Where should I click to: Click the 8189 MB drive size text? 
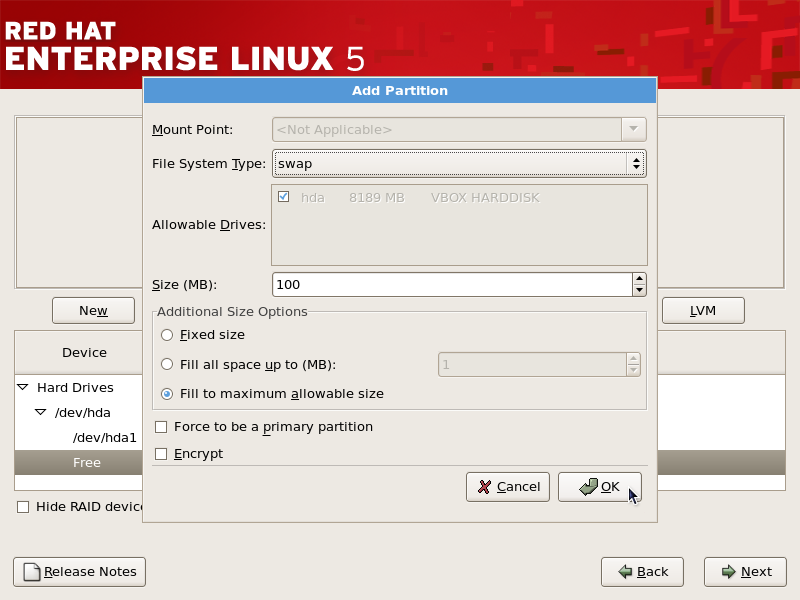pos(377,198)
